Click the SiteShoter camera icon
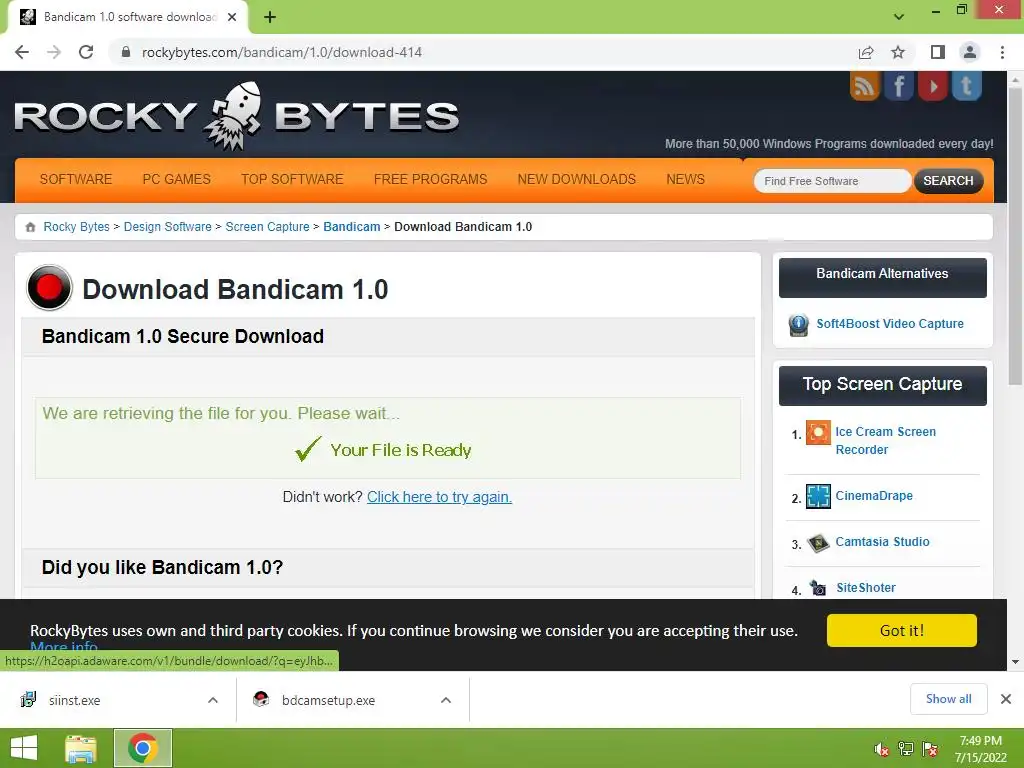 click(818, 588)
